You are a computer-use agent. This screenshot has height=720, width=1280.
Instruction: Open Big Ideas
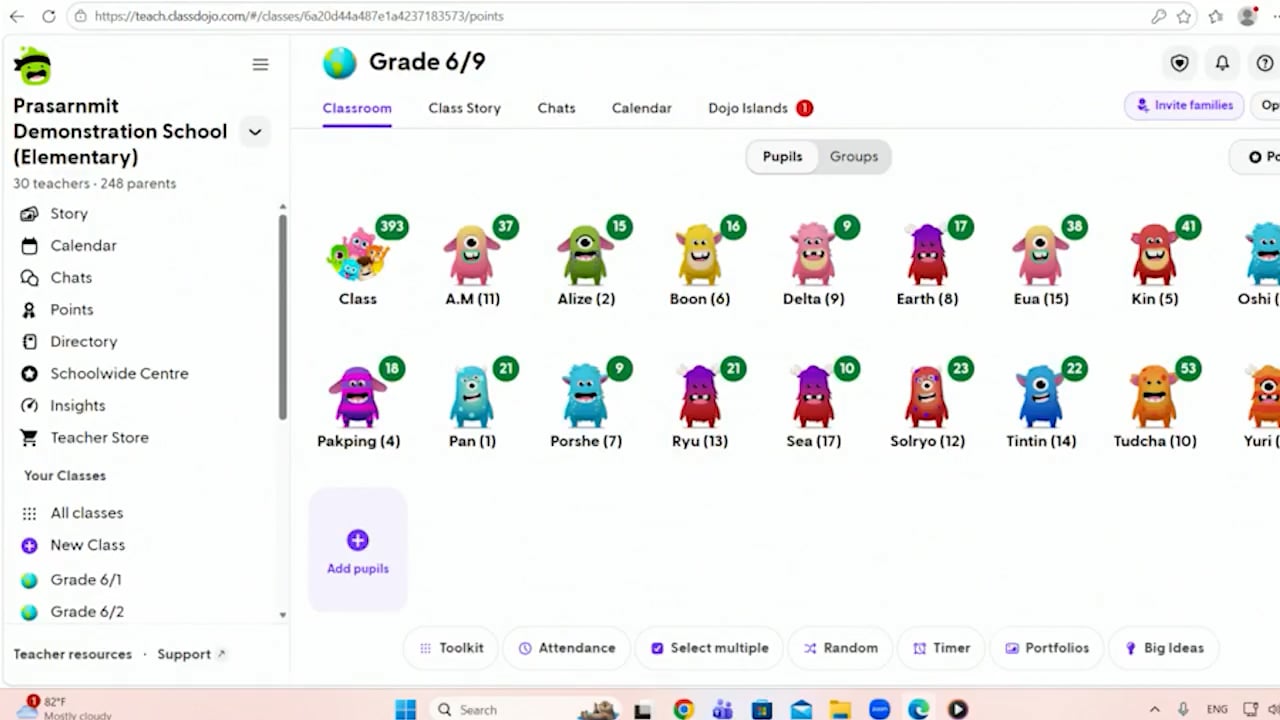[1164, 648]
